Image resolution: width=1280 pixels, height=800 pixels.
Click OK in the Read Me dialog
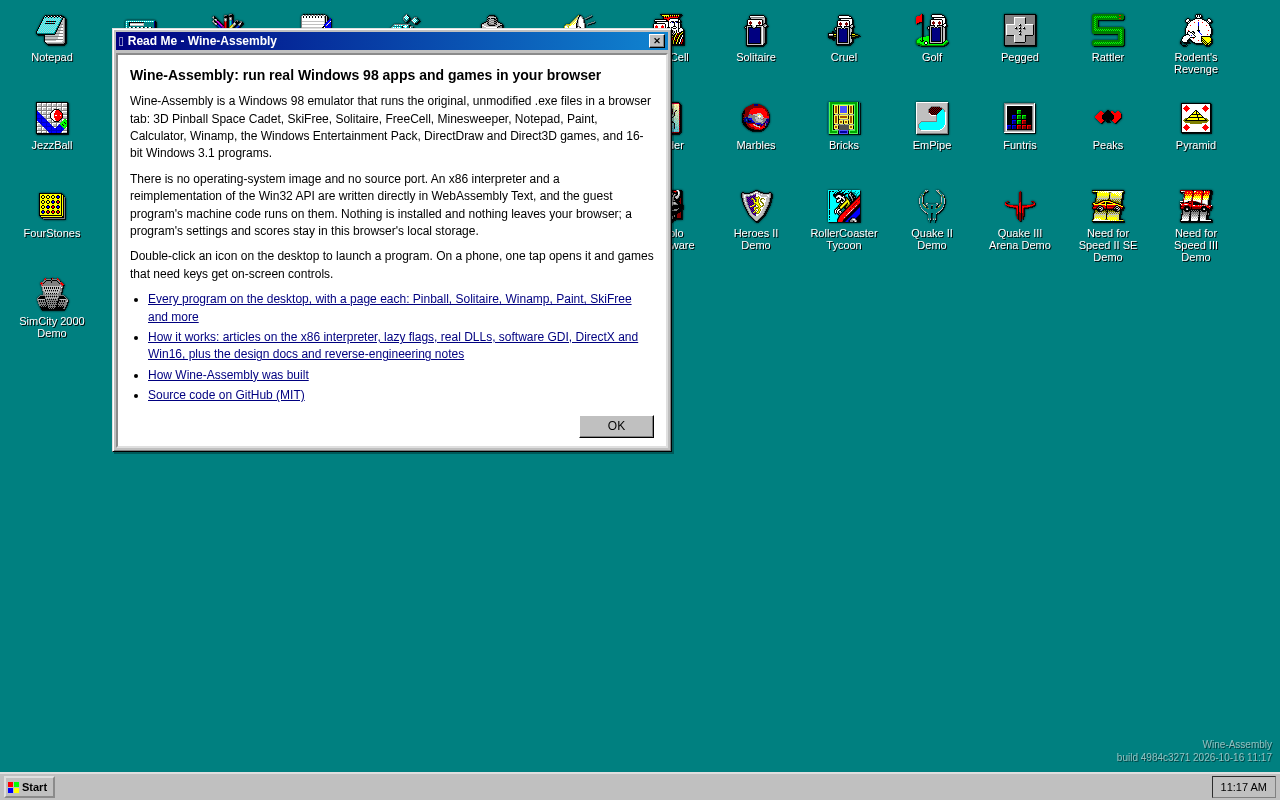(x=616, y=426)
